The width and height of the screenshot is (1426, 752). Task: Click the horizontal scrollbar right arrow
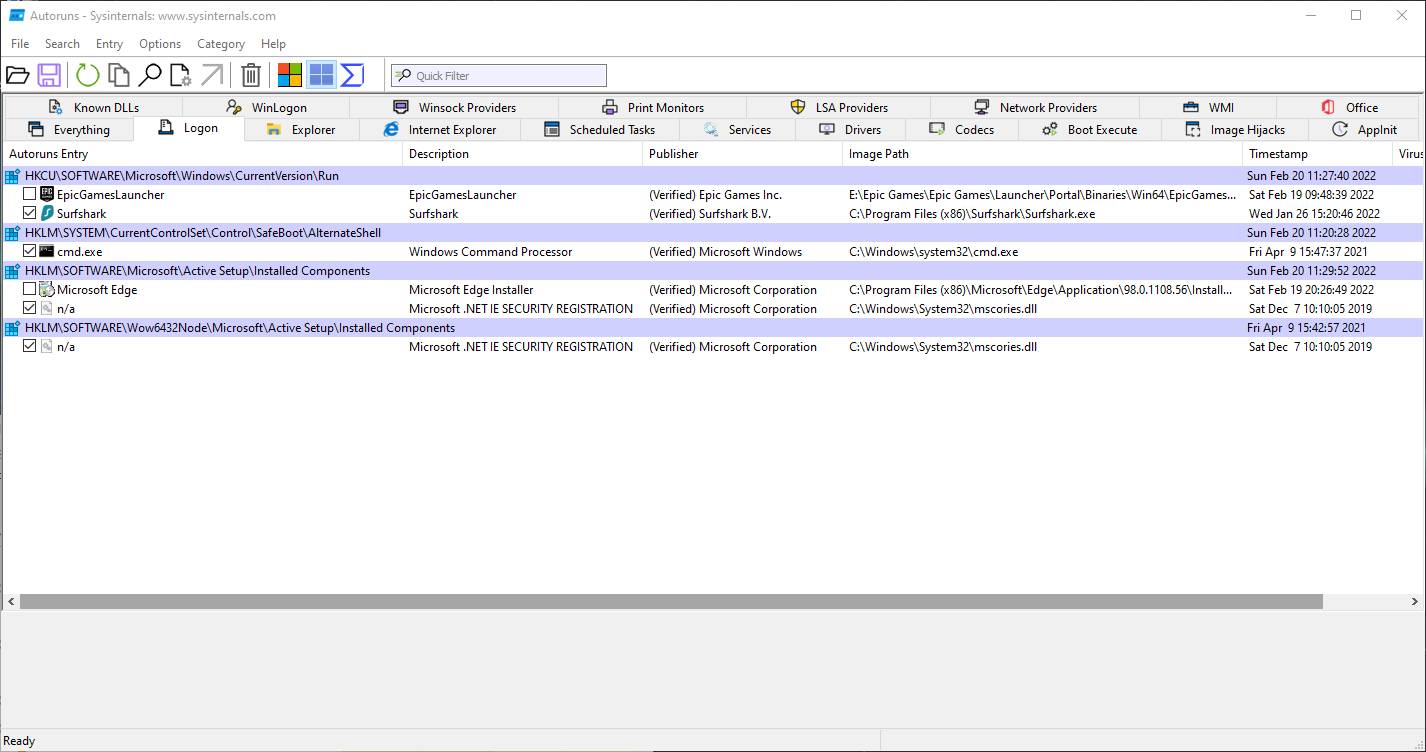(x=1415, y=602)
